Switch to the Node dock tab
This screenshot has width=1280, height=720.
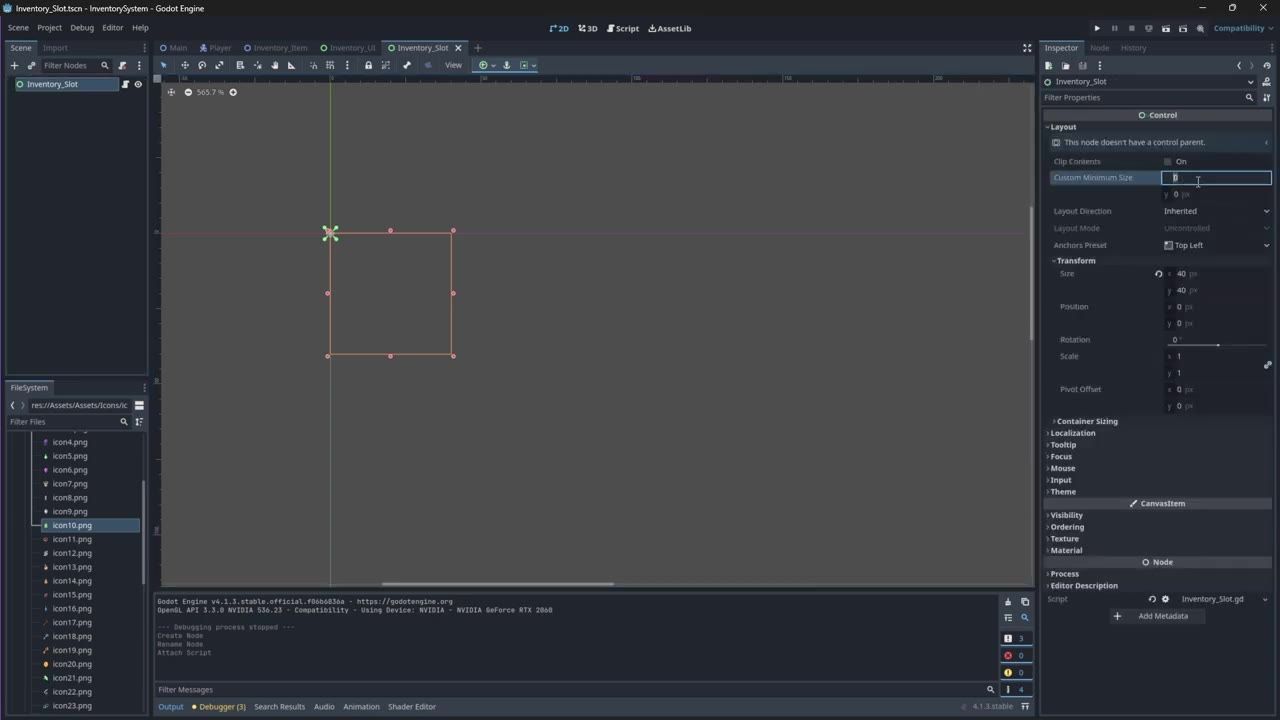point(1099,48)
